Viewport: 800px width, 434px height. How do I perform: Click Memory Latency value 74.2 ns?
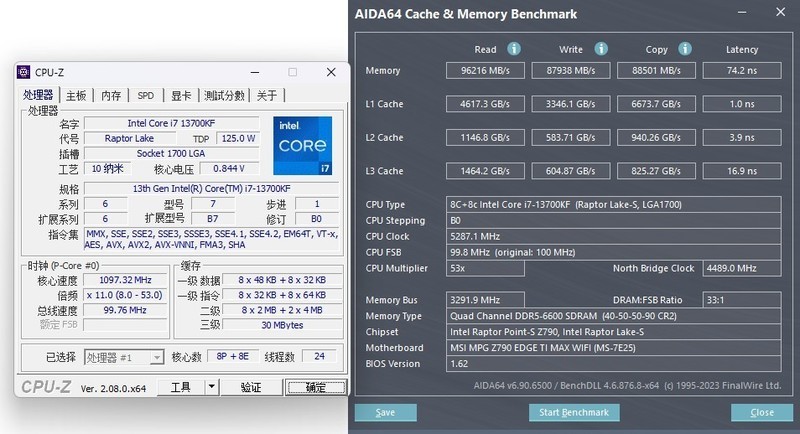pyautogui.click(x=742, y=70)
